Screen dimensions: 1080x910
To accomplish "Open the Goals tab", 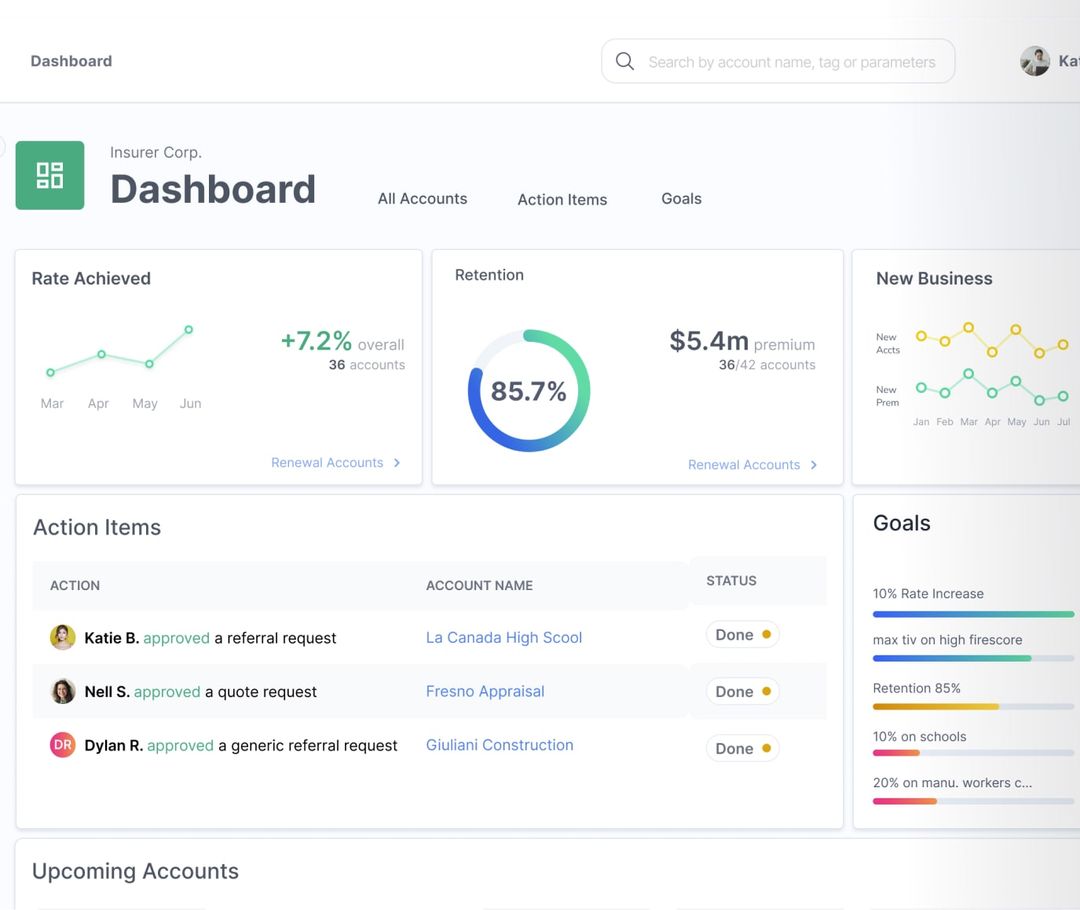I will [681, 199].
